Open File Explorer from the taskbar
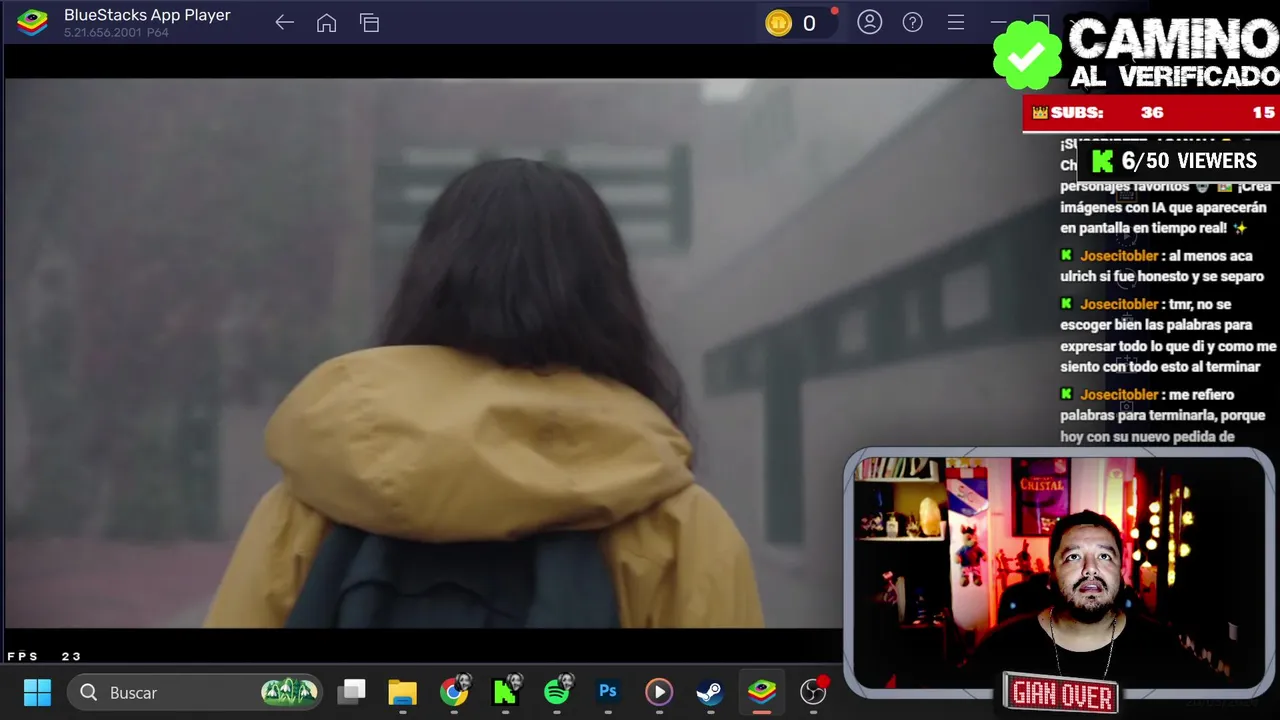This screenshot has height=720, width=1280. (x=403, y=692)
